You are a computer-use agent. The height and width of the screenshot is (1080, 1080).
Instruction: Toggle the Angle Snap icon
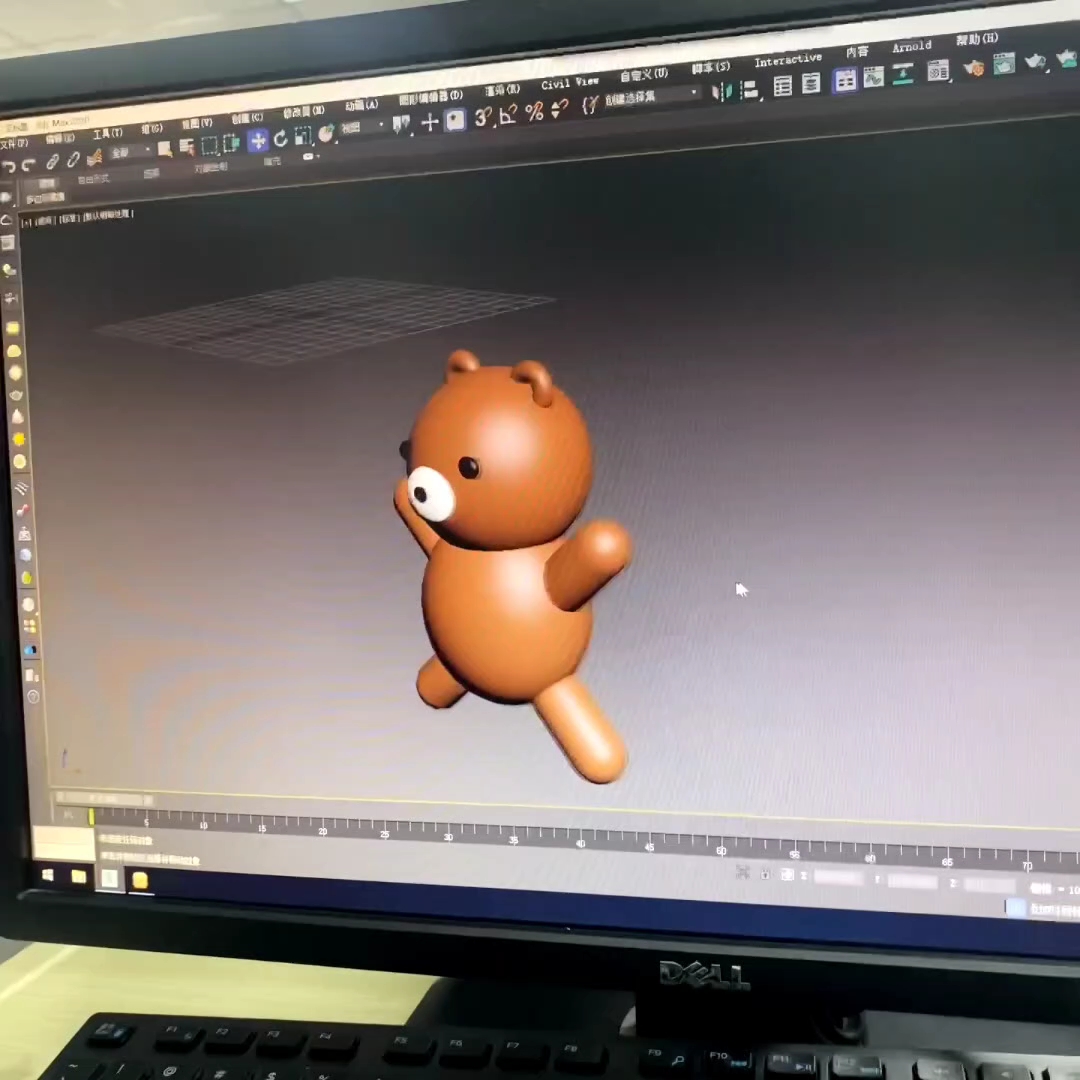pos(508,114)
